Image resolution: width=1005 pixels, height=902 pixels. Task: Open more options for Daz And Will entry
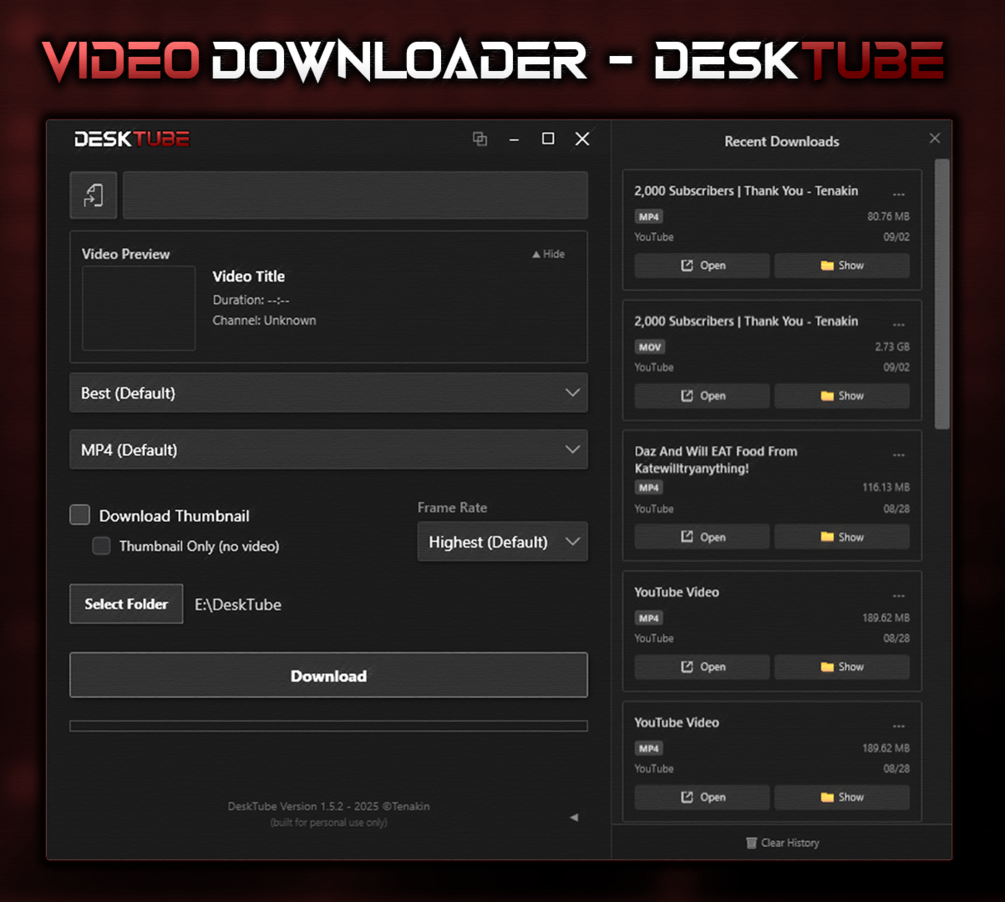tap(899, 455)
